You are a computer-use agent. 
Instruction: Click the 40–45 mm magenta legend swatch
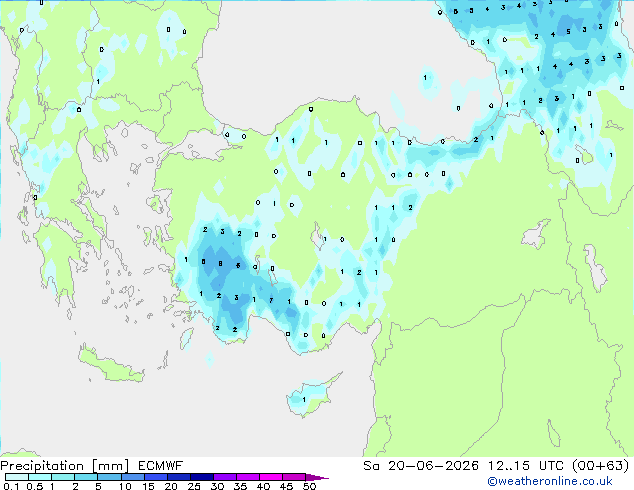tap(271, 477)
